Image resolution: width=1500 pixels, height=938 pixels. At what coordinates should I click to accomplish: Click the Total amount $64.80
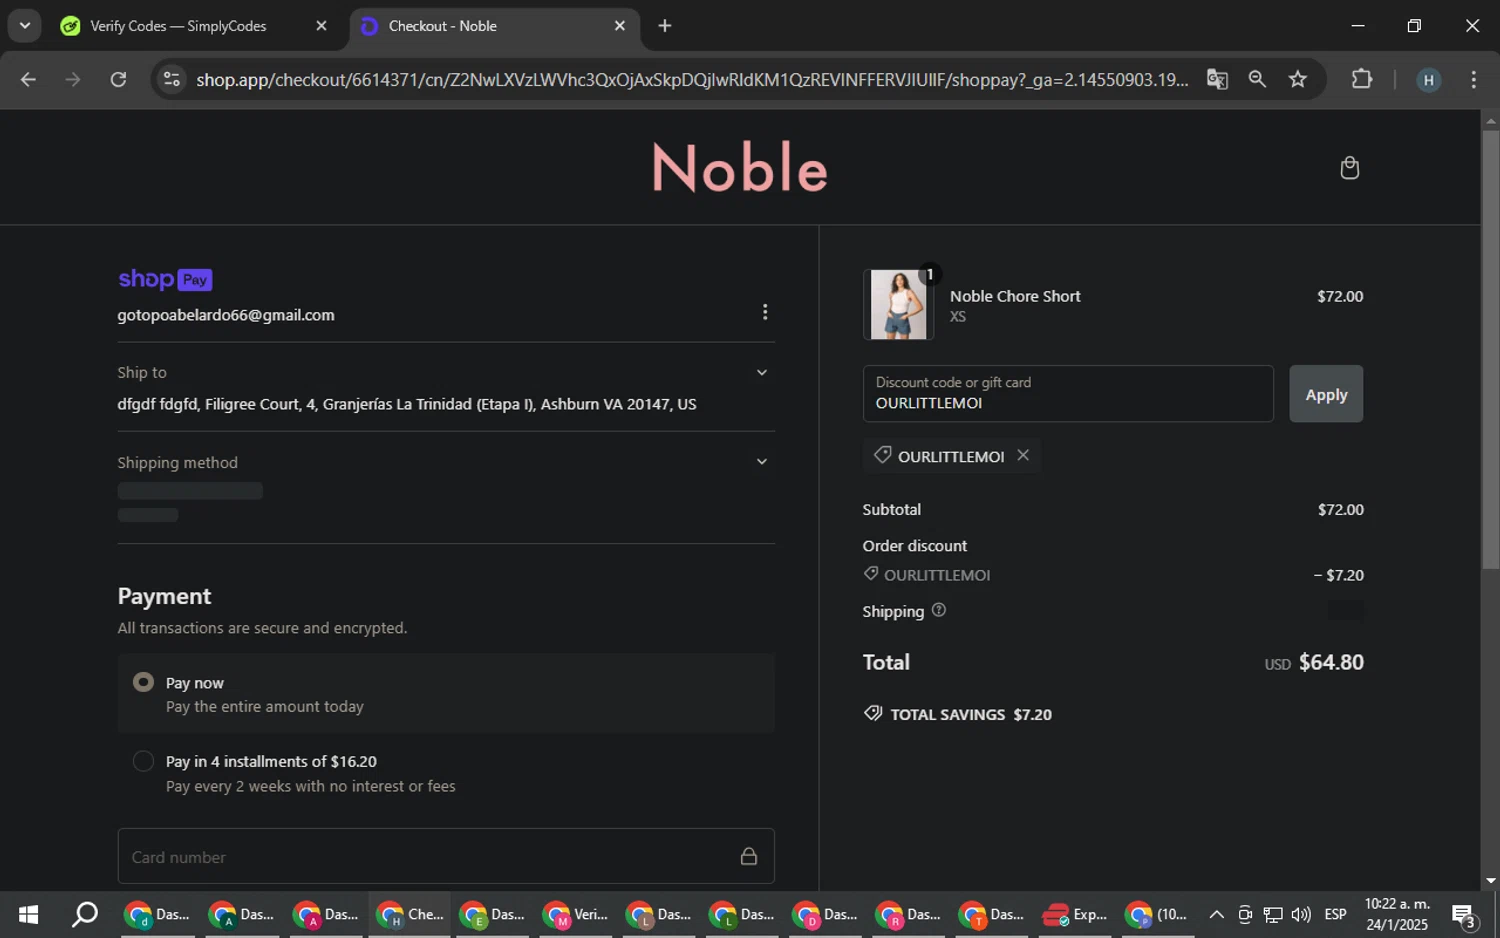[1331, 662]
